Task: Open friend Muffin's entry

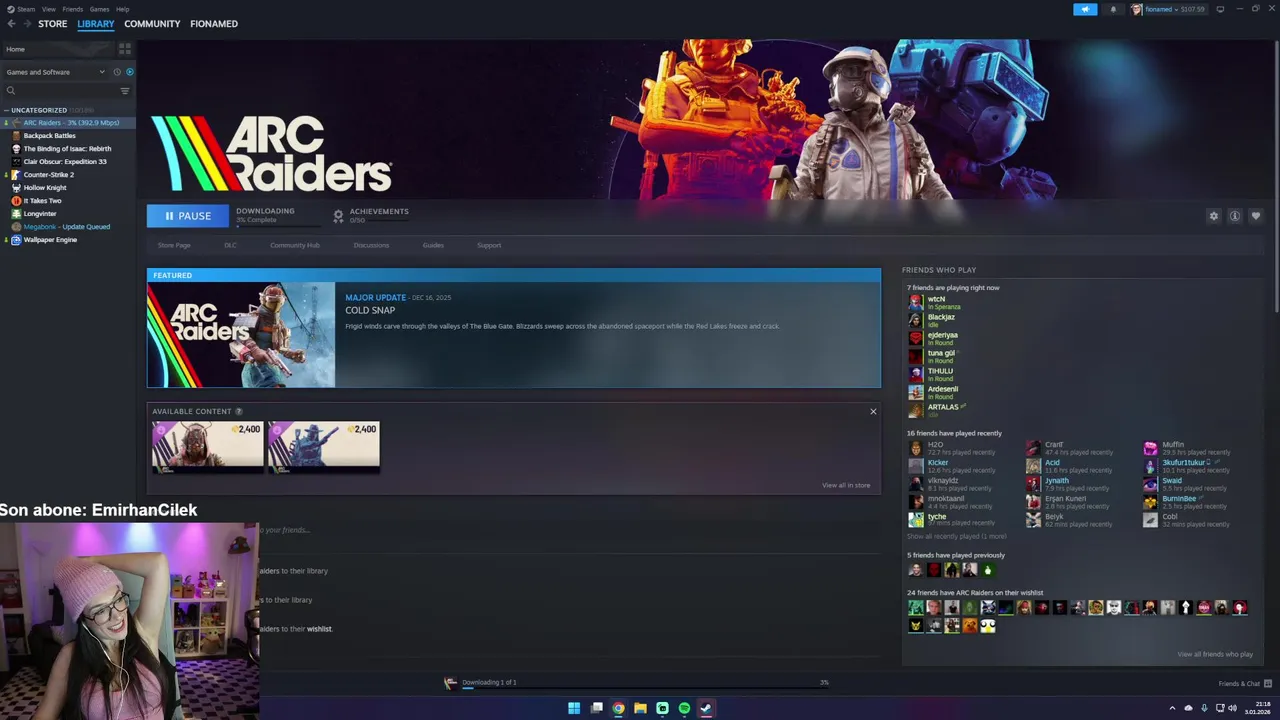Action: point(1173,445)
